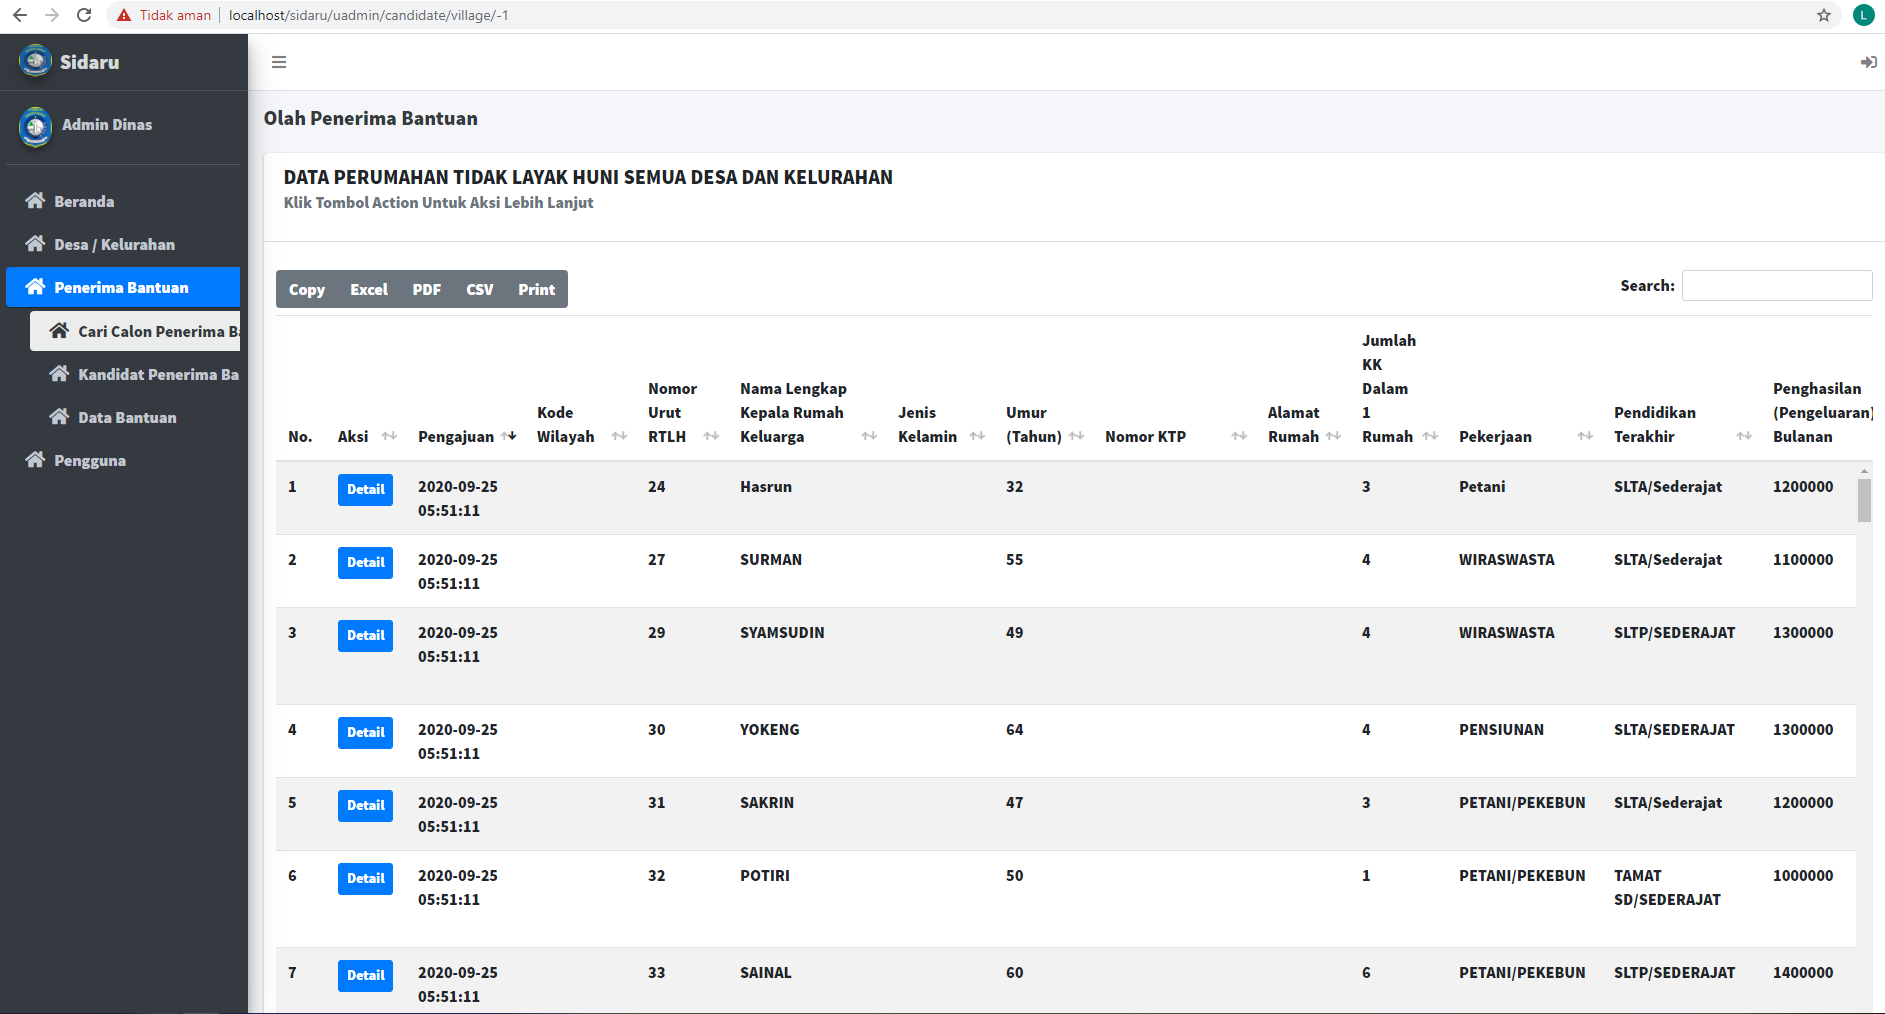Click the PDF export button

[426, 289]
